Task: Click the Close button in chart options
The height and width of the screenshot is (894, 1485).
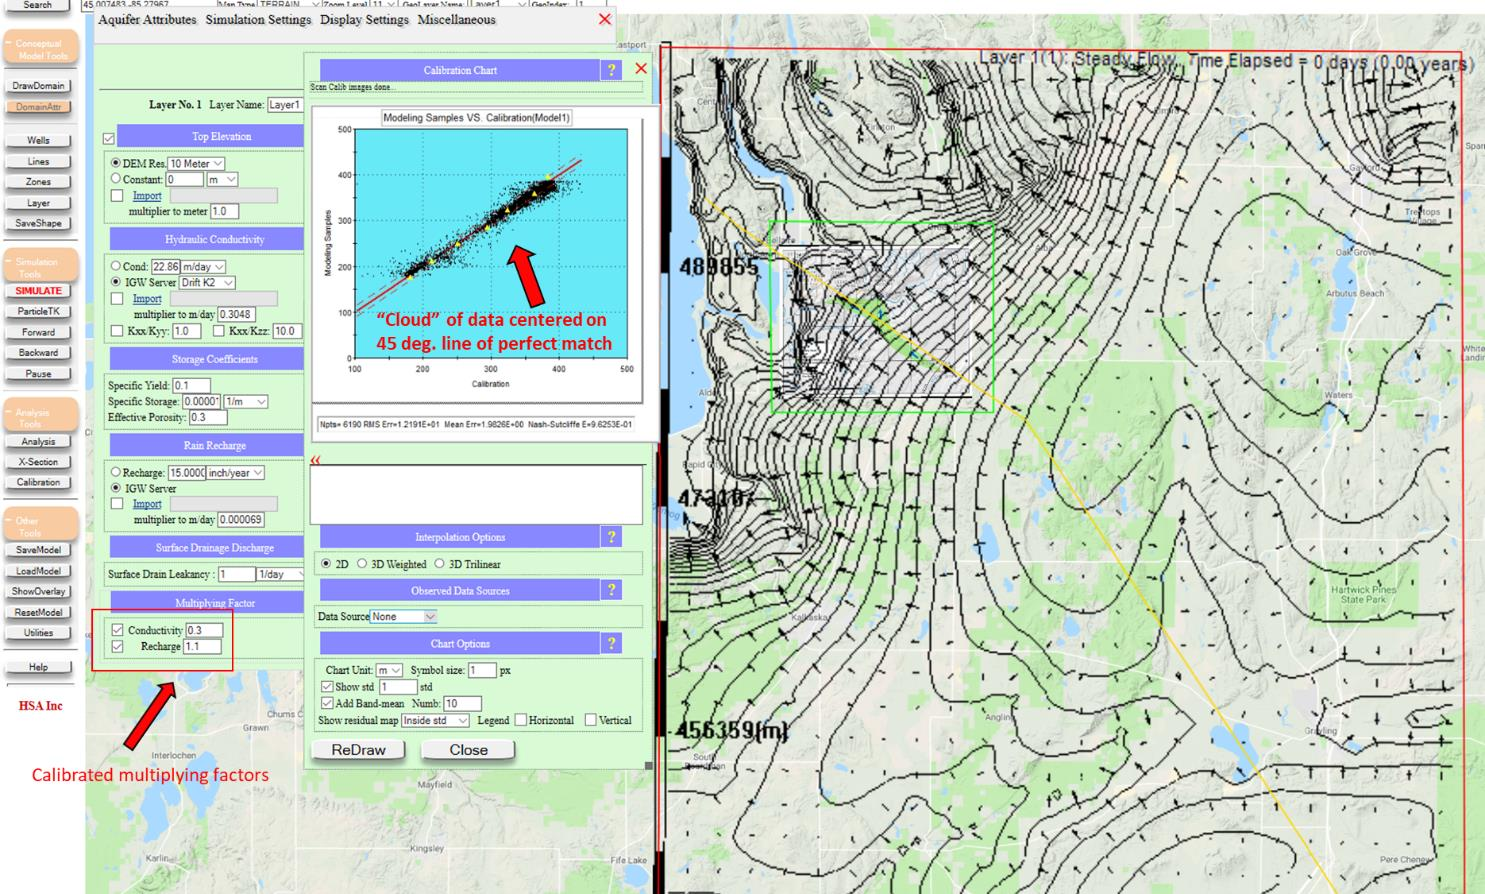Action: [x=468, y=750]
